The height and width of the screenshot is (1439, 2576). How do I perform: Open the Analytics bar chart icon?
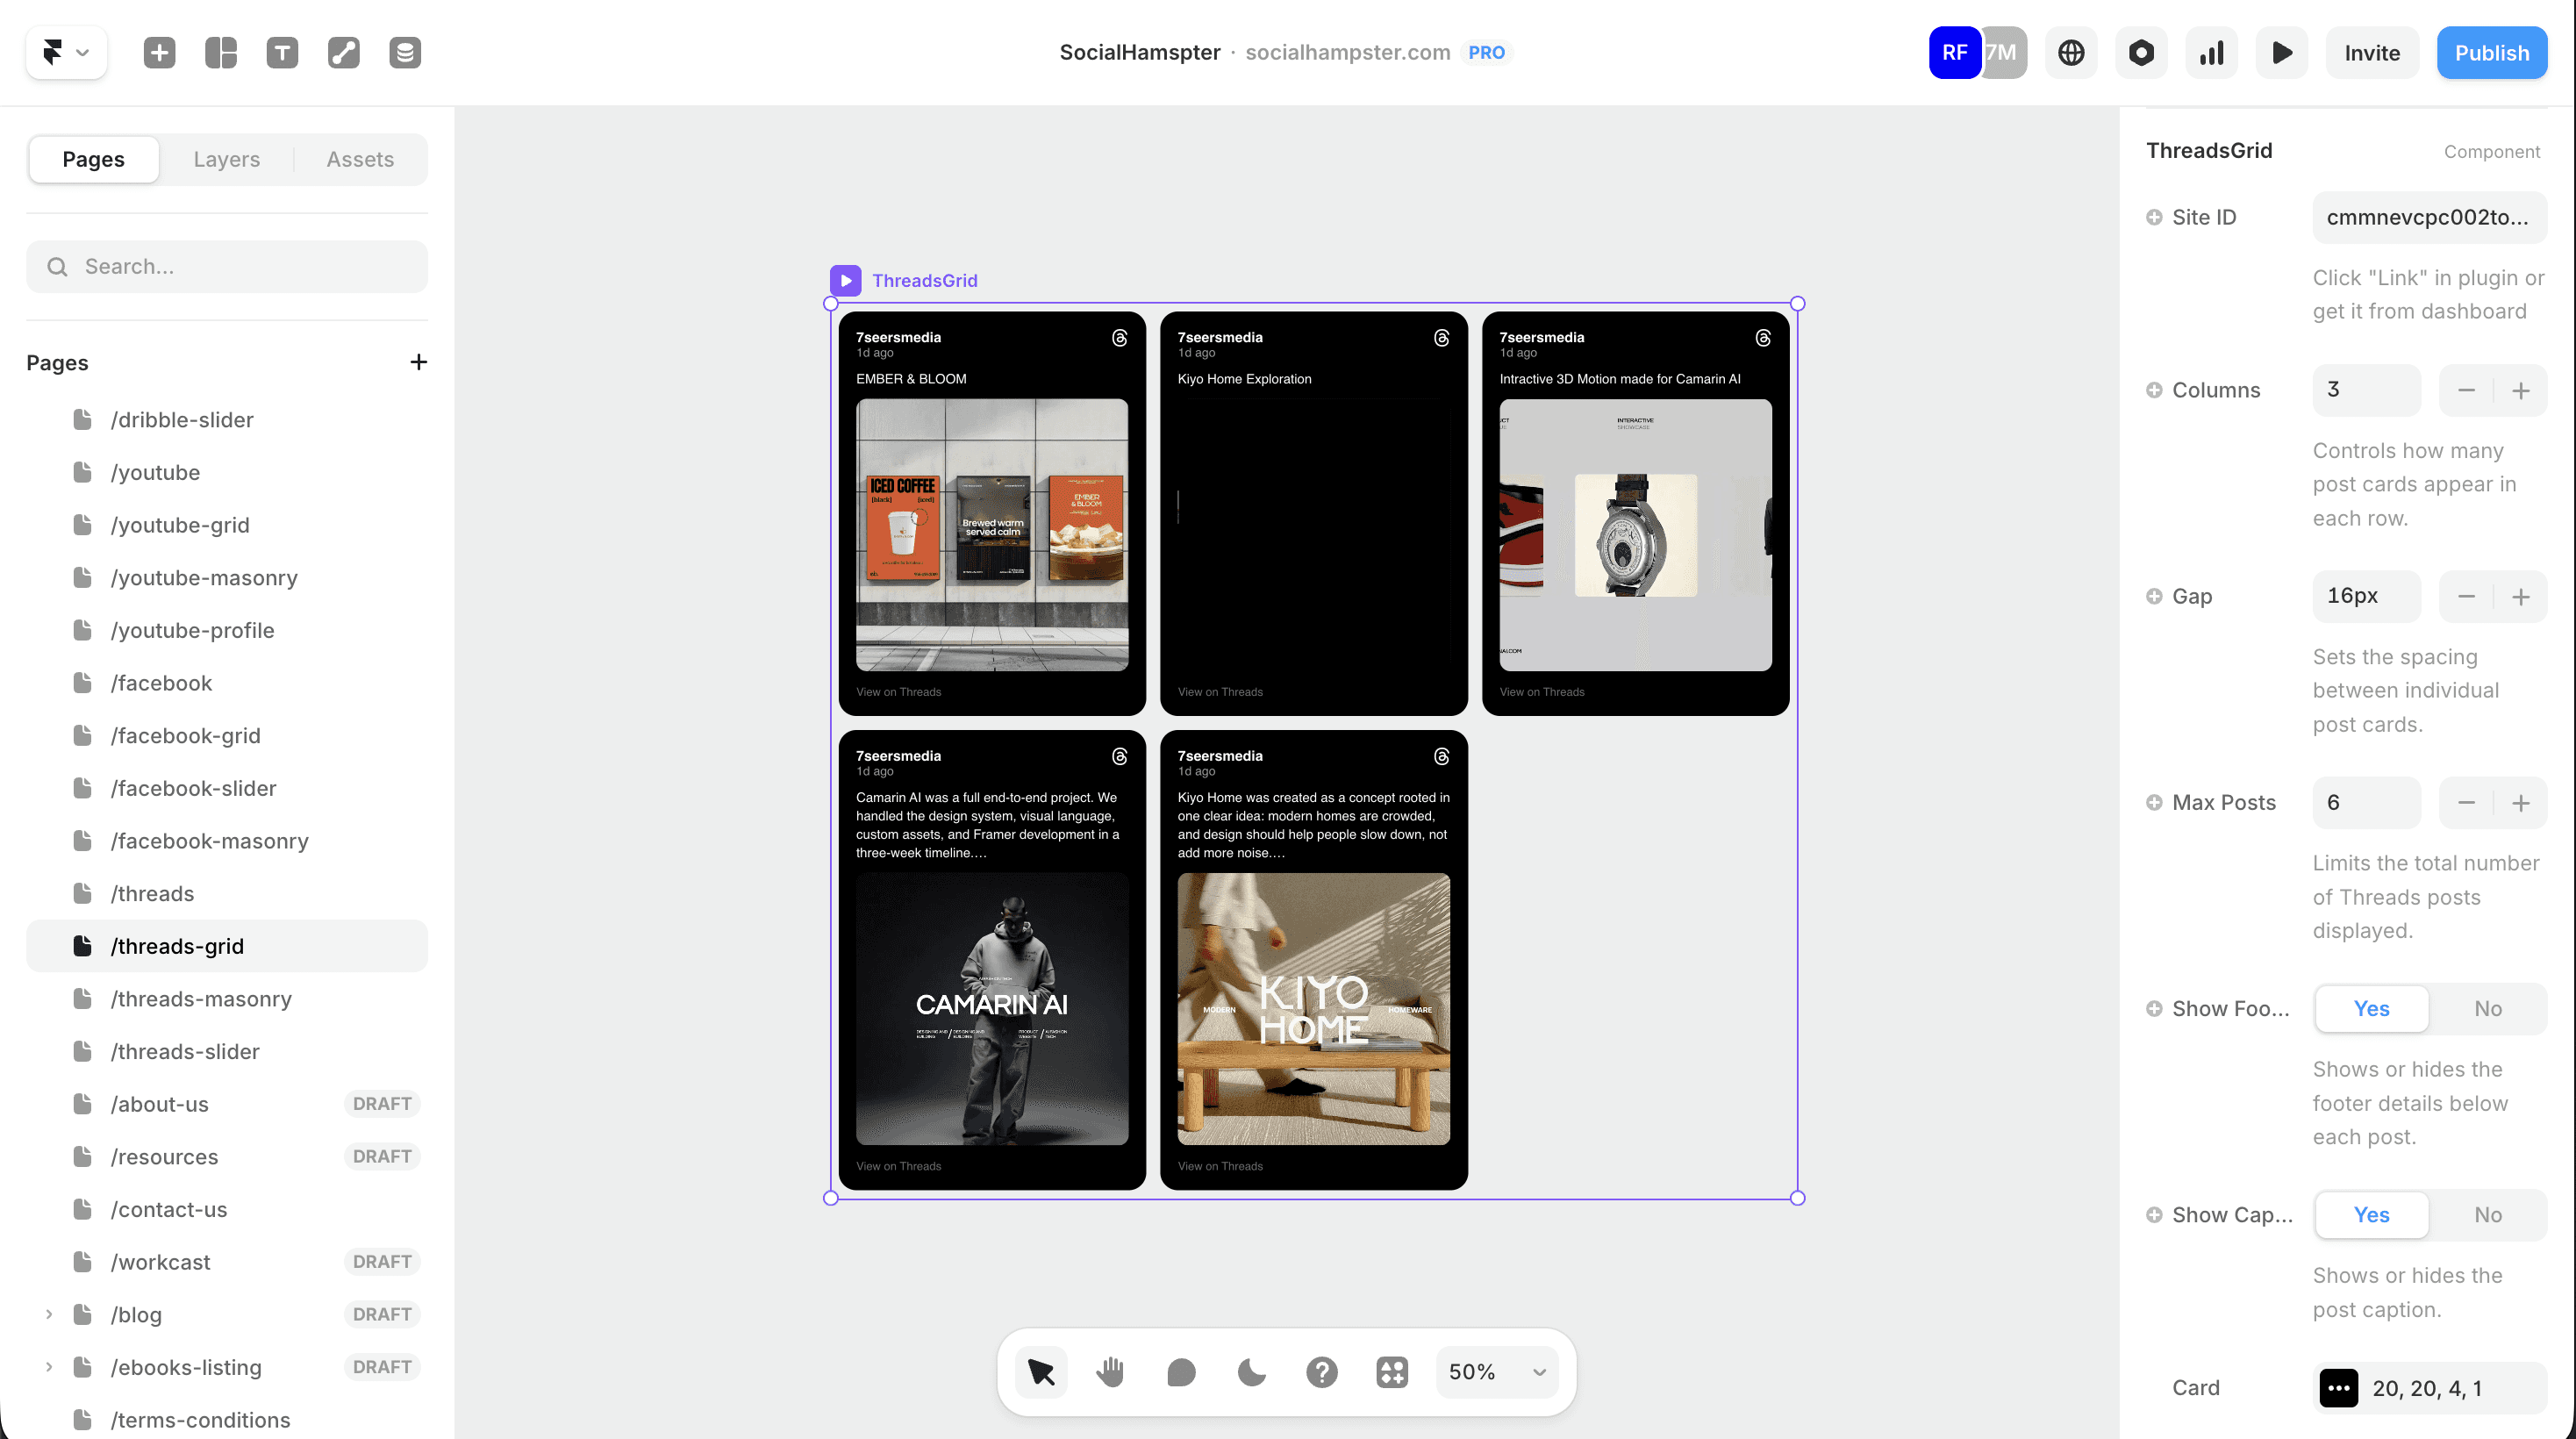click(2212, 53)
